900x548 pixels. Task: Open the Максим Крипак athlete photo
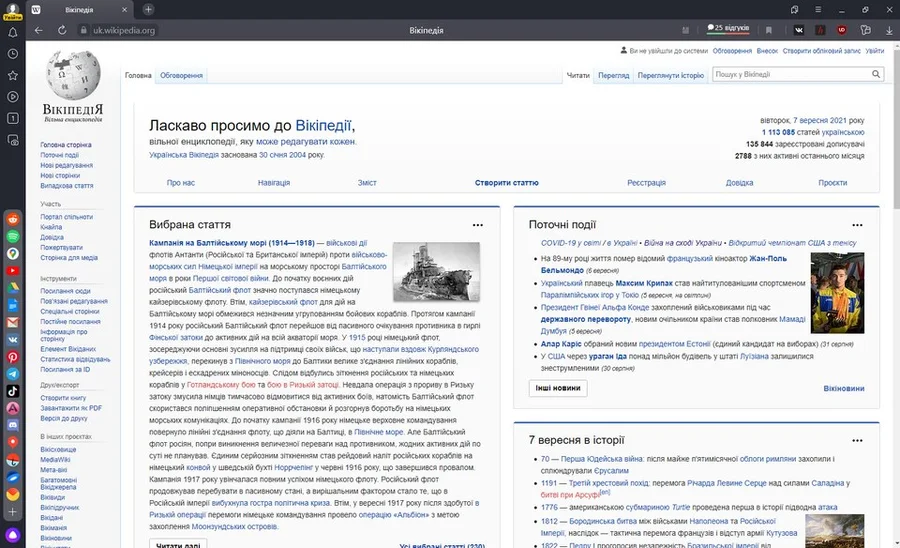click(837, 293)
